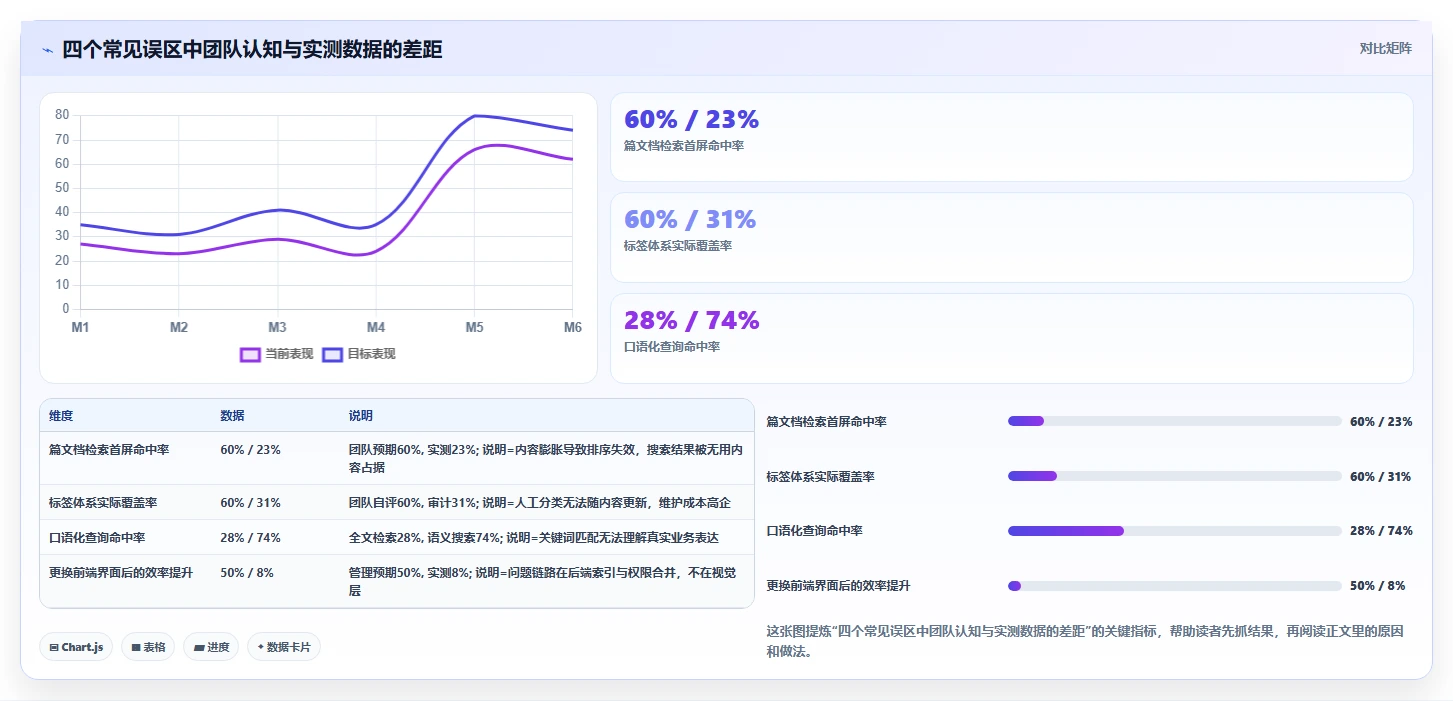Select the 28% / 74% metric card
1453x701 pixels.
[1011, 338]
